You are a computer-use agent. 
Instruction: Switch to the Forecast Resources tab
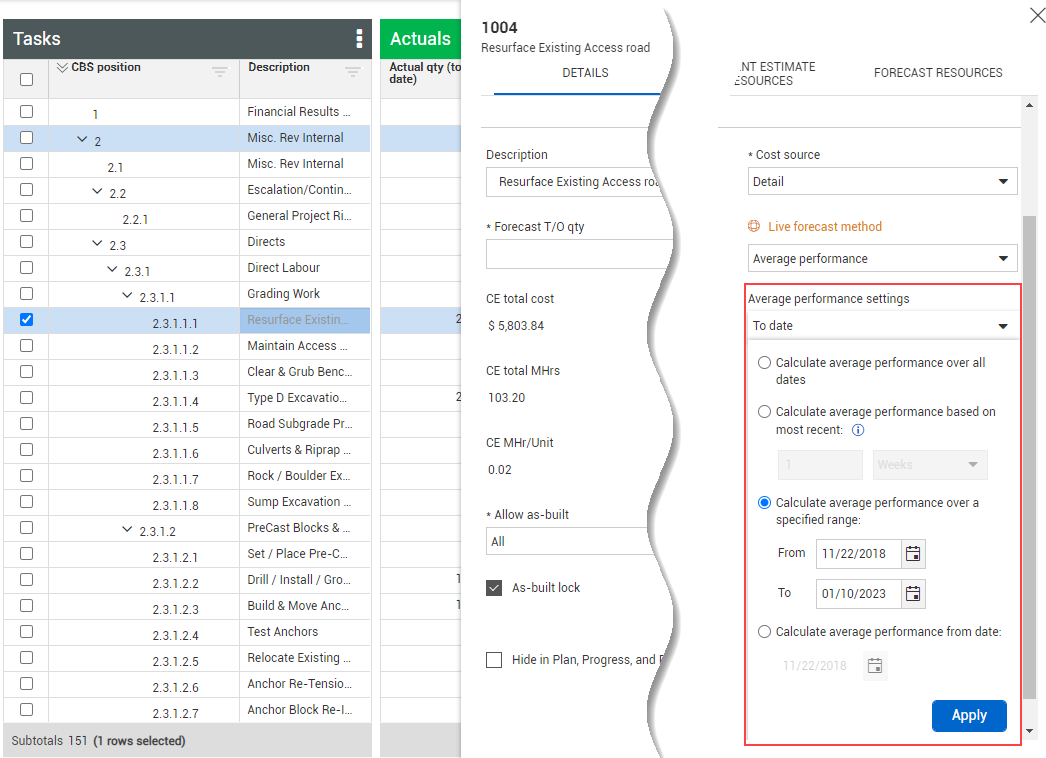[937, 73]
